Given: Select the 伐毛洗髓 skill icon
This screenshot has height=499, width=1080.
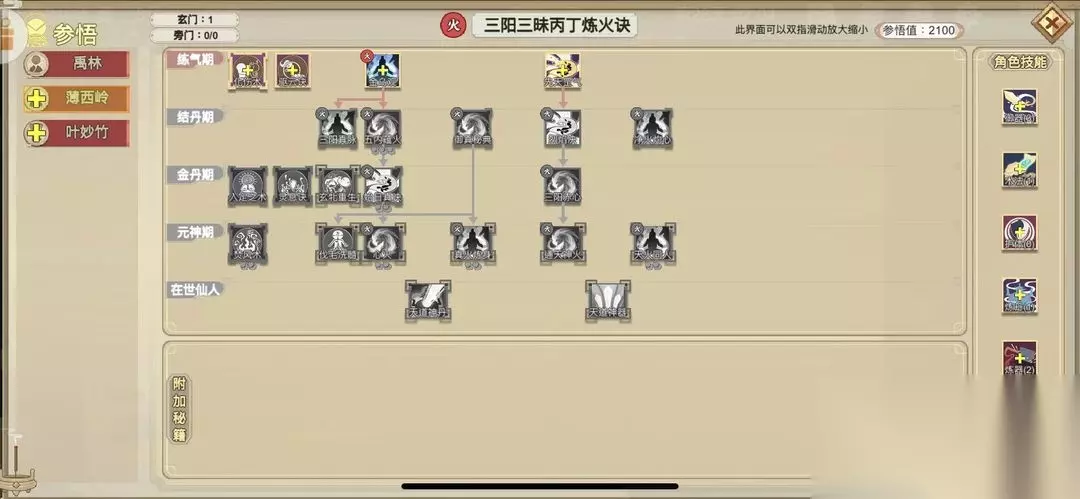Looking at the screenshot, I should pos(337,243).
